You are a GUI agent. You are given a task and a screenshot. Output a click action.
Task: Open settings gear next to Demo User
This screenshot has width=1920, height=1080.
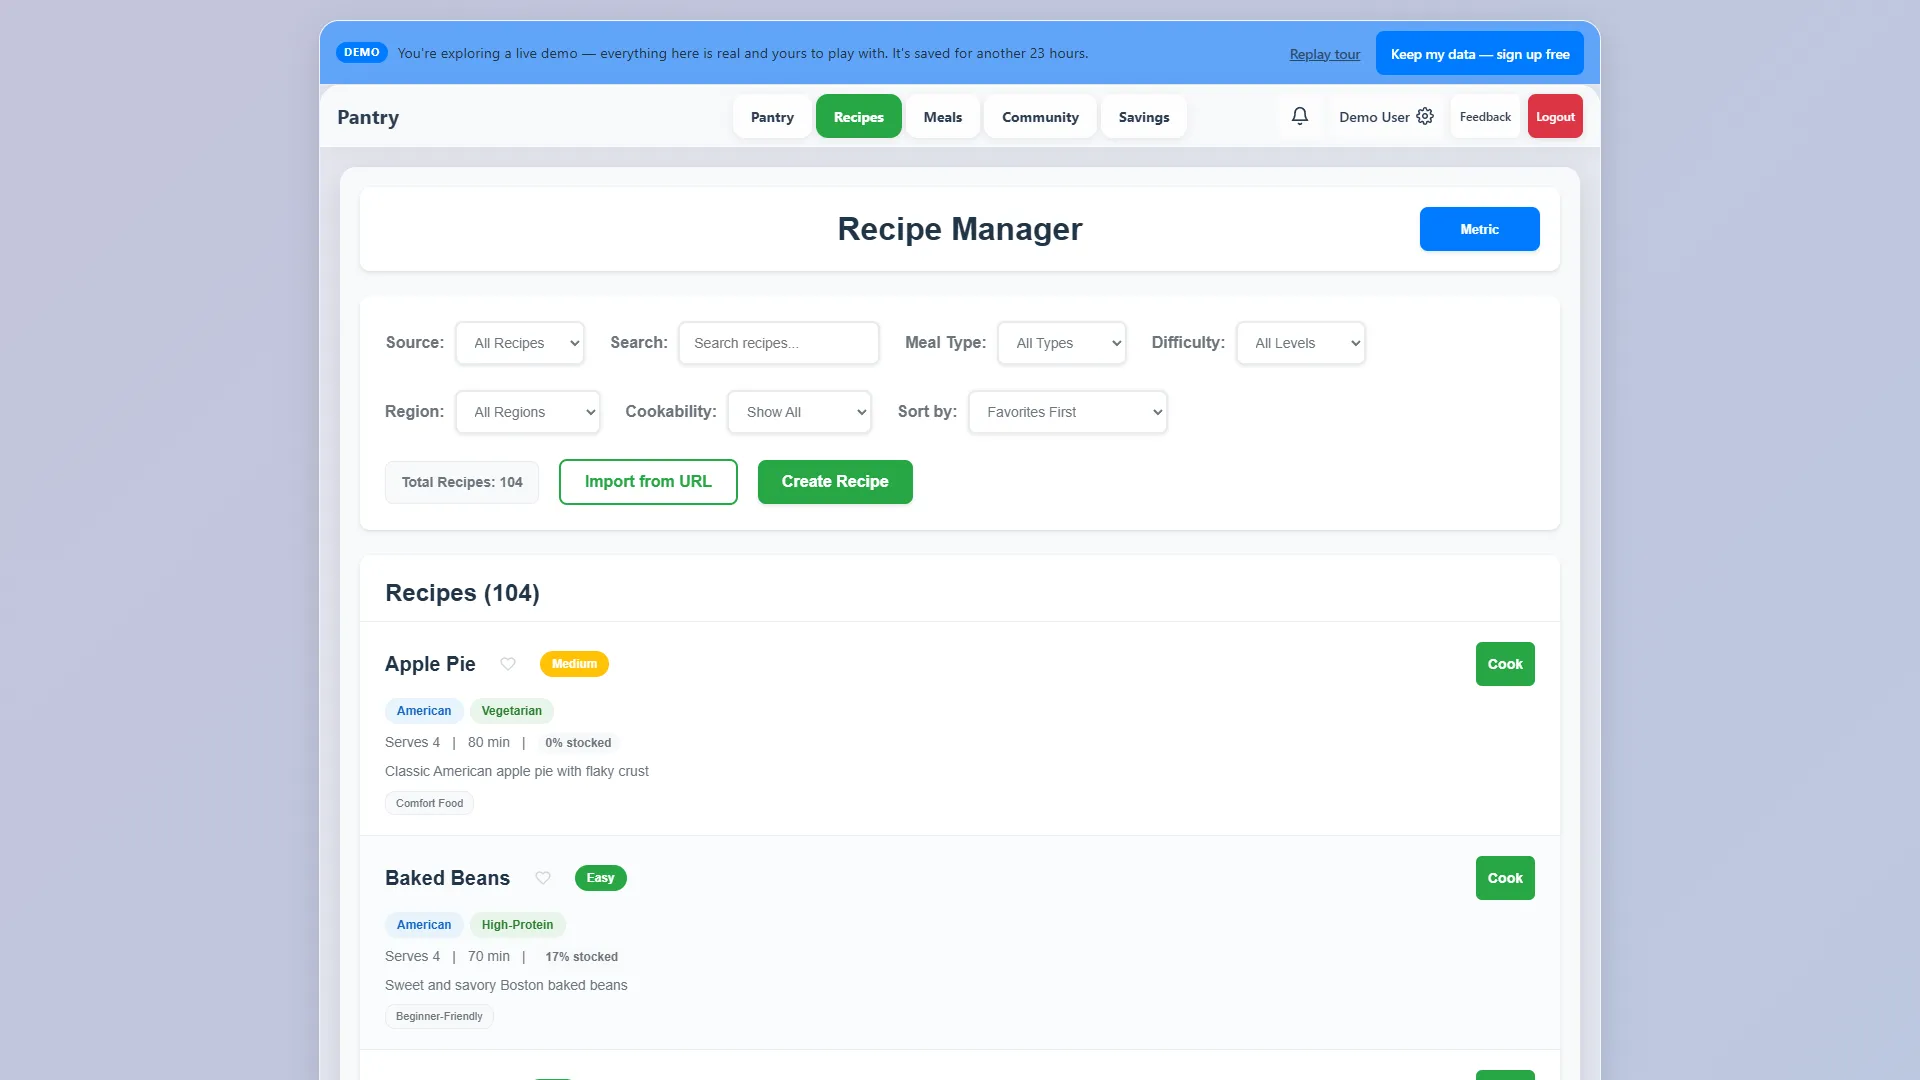1425,116
